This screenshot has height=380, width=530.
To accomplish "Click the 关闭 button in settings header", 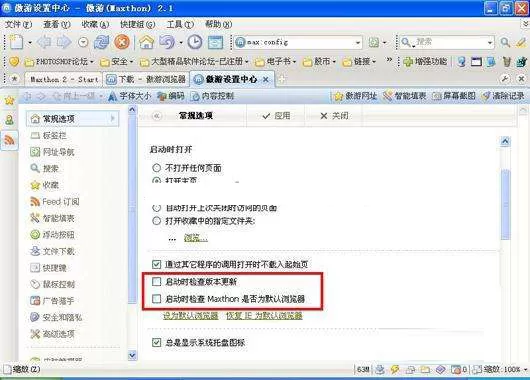I will 334,116.
